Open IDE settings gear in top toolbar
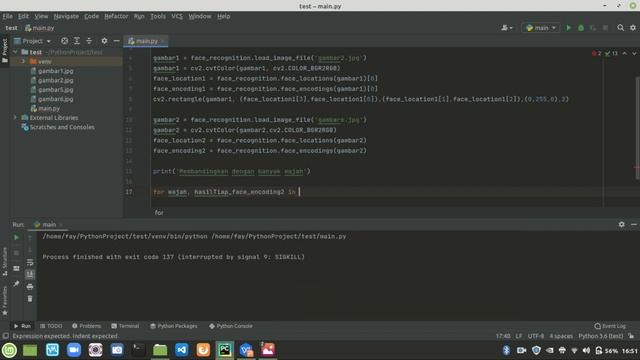 point(633,28)
